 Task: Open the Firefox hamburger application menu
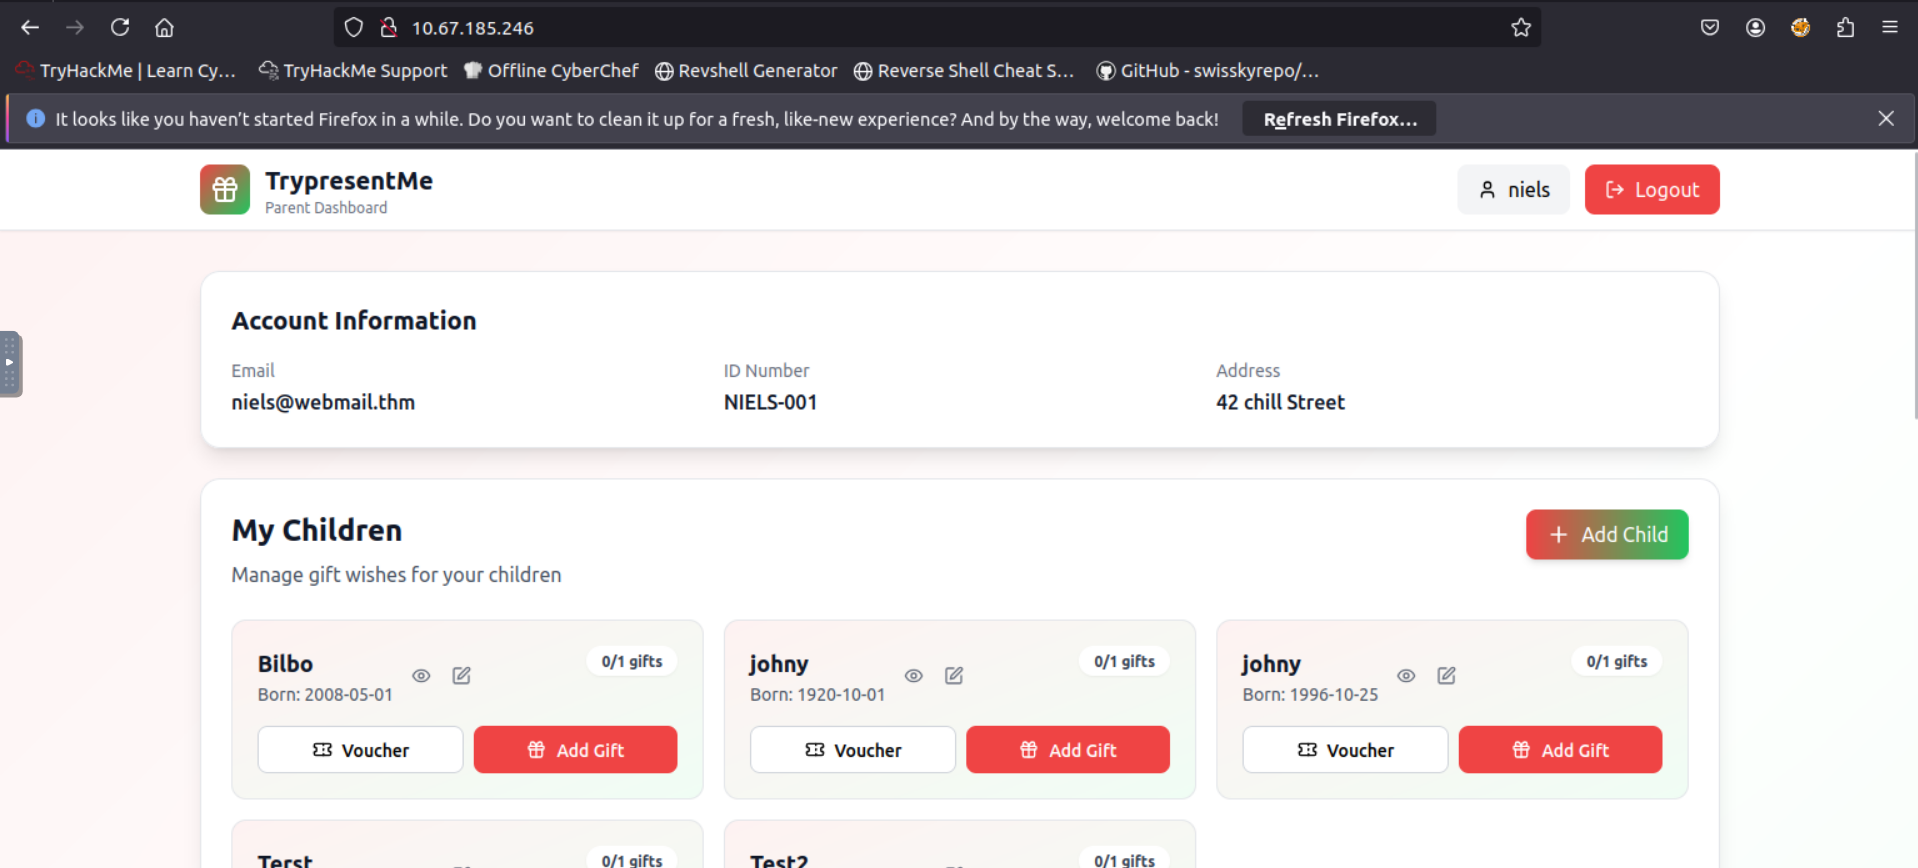1889,28
